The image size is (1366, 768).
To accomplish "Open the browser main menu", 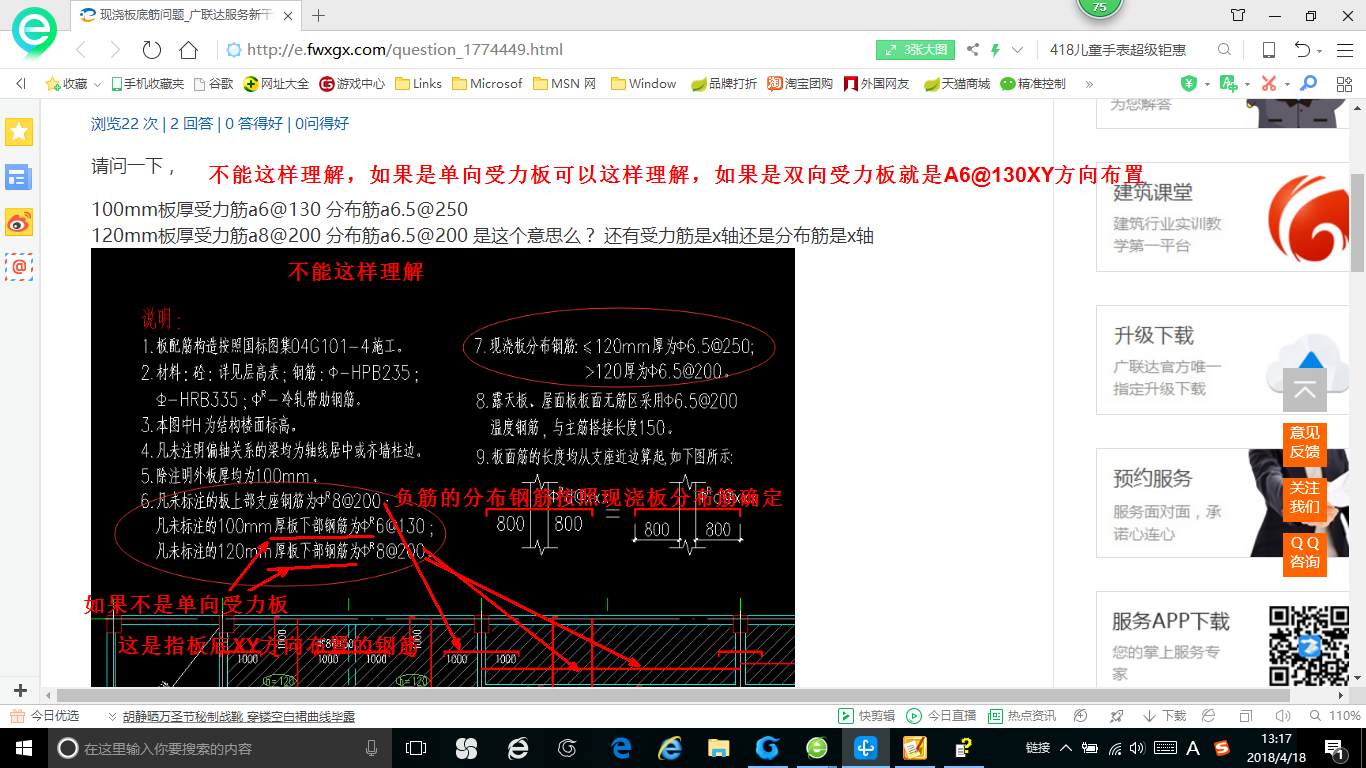I will click(1343, 50).
